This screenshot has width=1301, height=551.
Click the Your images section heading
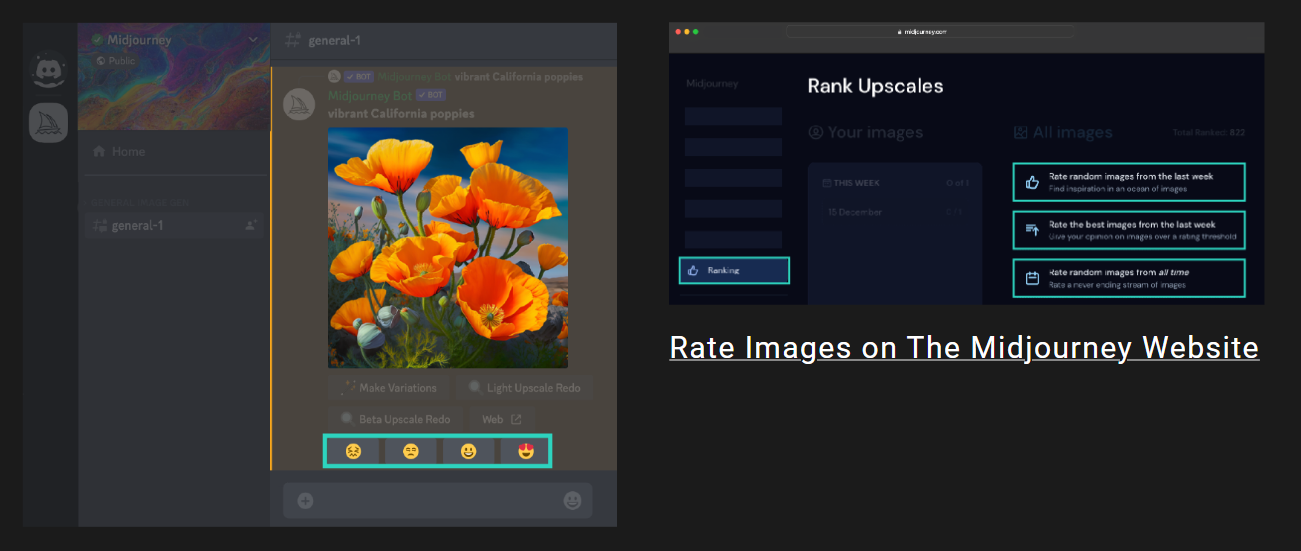click(866, 132)
